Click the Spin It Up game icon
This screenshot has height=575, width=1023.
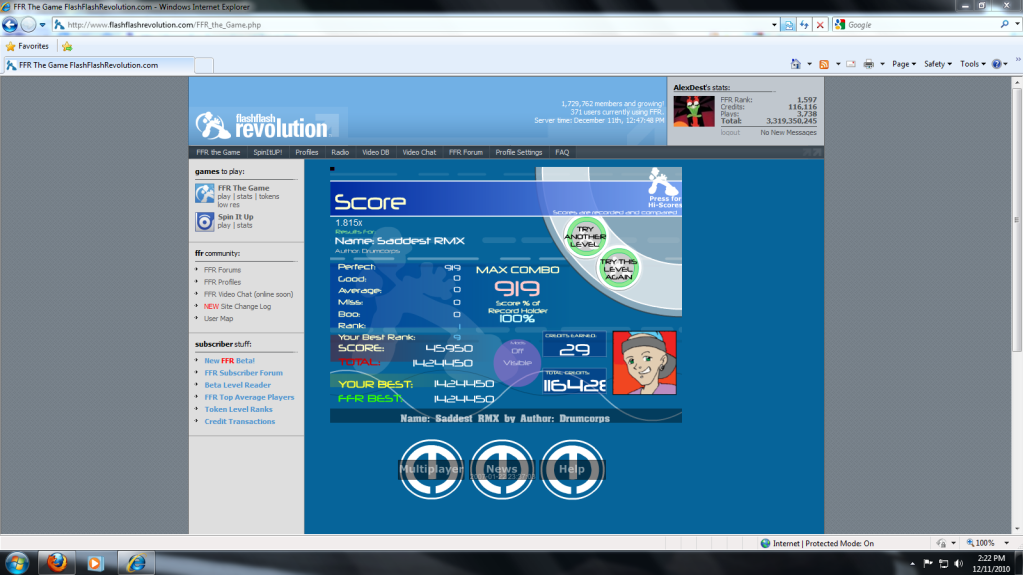click(204, 221)
